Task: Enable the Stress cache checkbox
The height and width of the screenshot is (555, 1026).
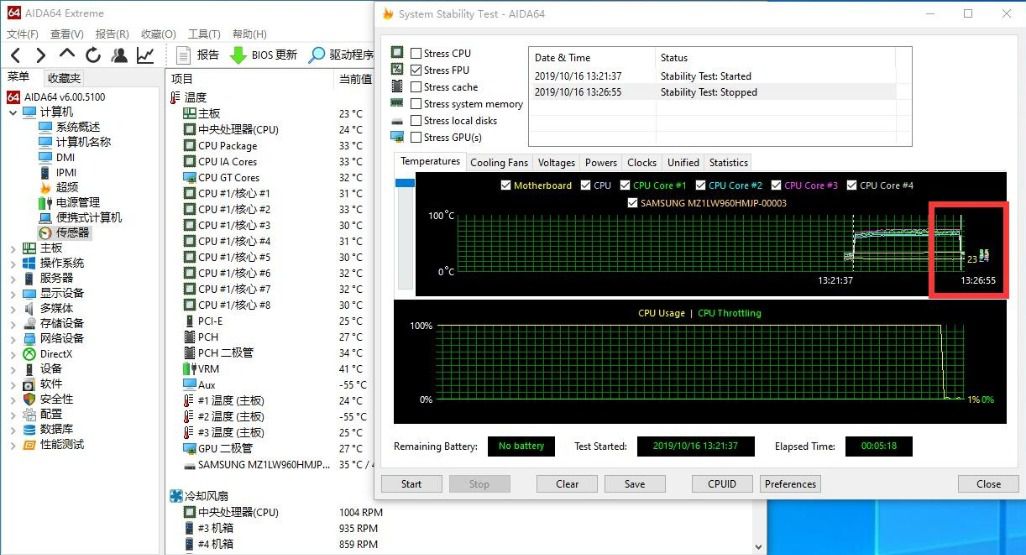Action: [416, 87]
